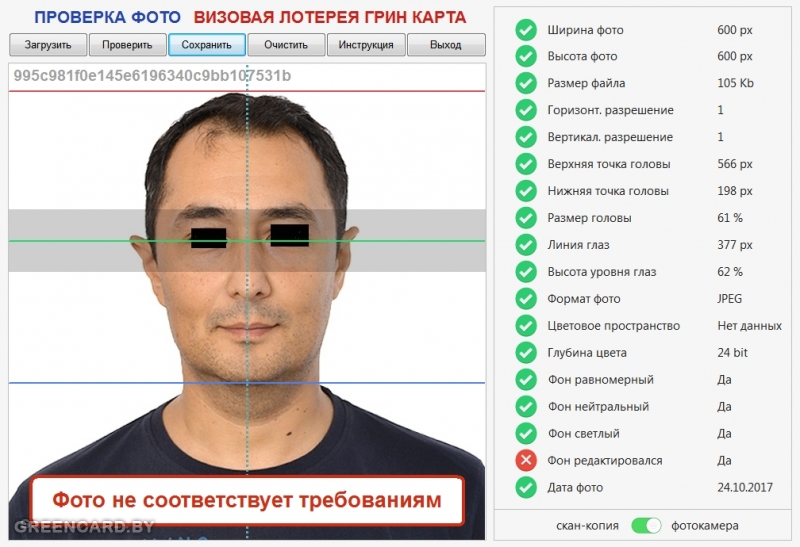The width and height of the screenshot is (800, 547).
Task: Click the фотокамера label
Action: 705,526
